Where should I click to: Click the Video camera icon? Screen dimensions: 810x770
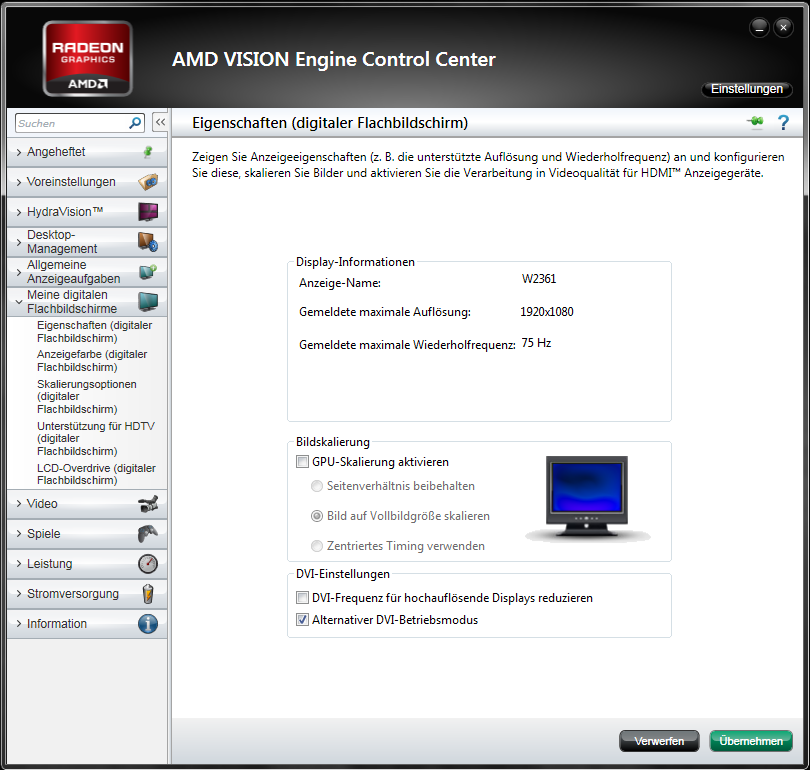pyautogui.click(x=148, y=504)
